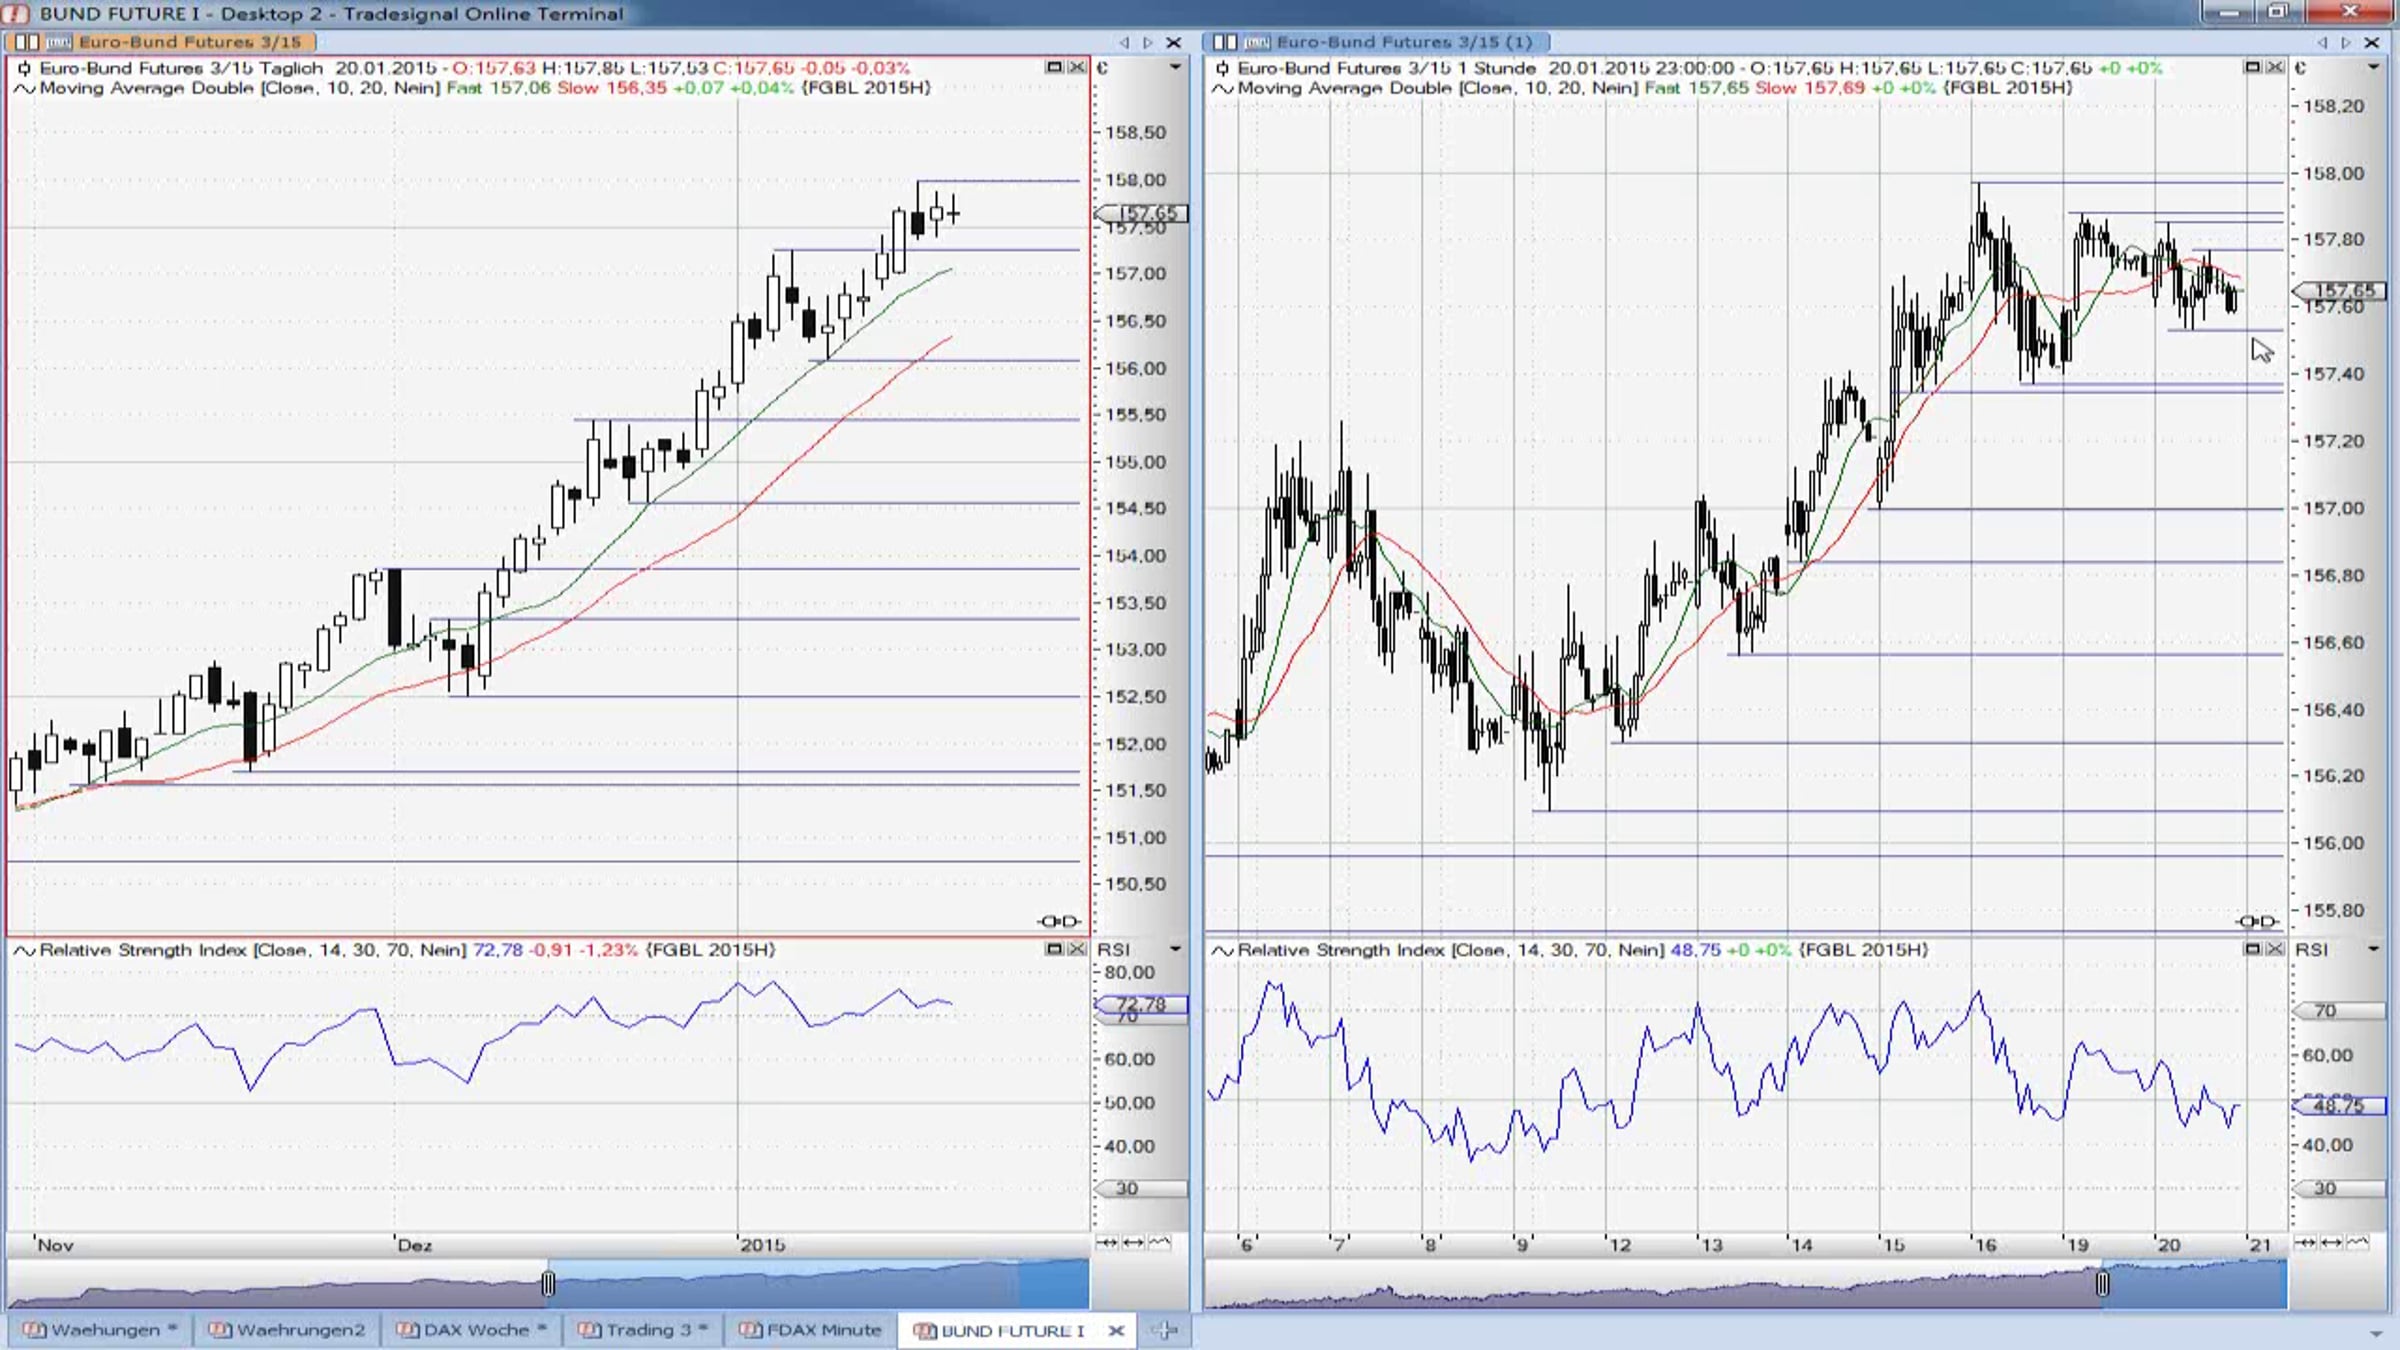Image resolution: width=2400 pixels, height=1350 pixels.
Task: Click the line-chart icon below the hourly RSI scale
Action: 2357,1243
